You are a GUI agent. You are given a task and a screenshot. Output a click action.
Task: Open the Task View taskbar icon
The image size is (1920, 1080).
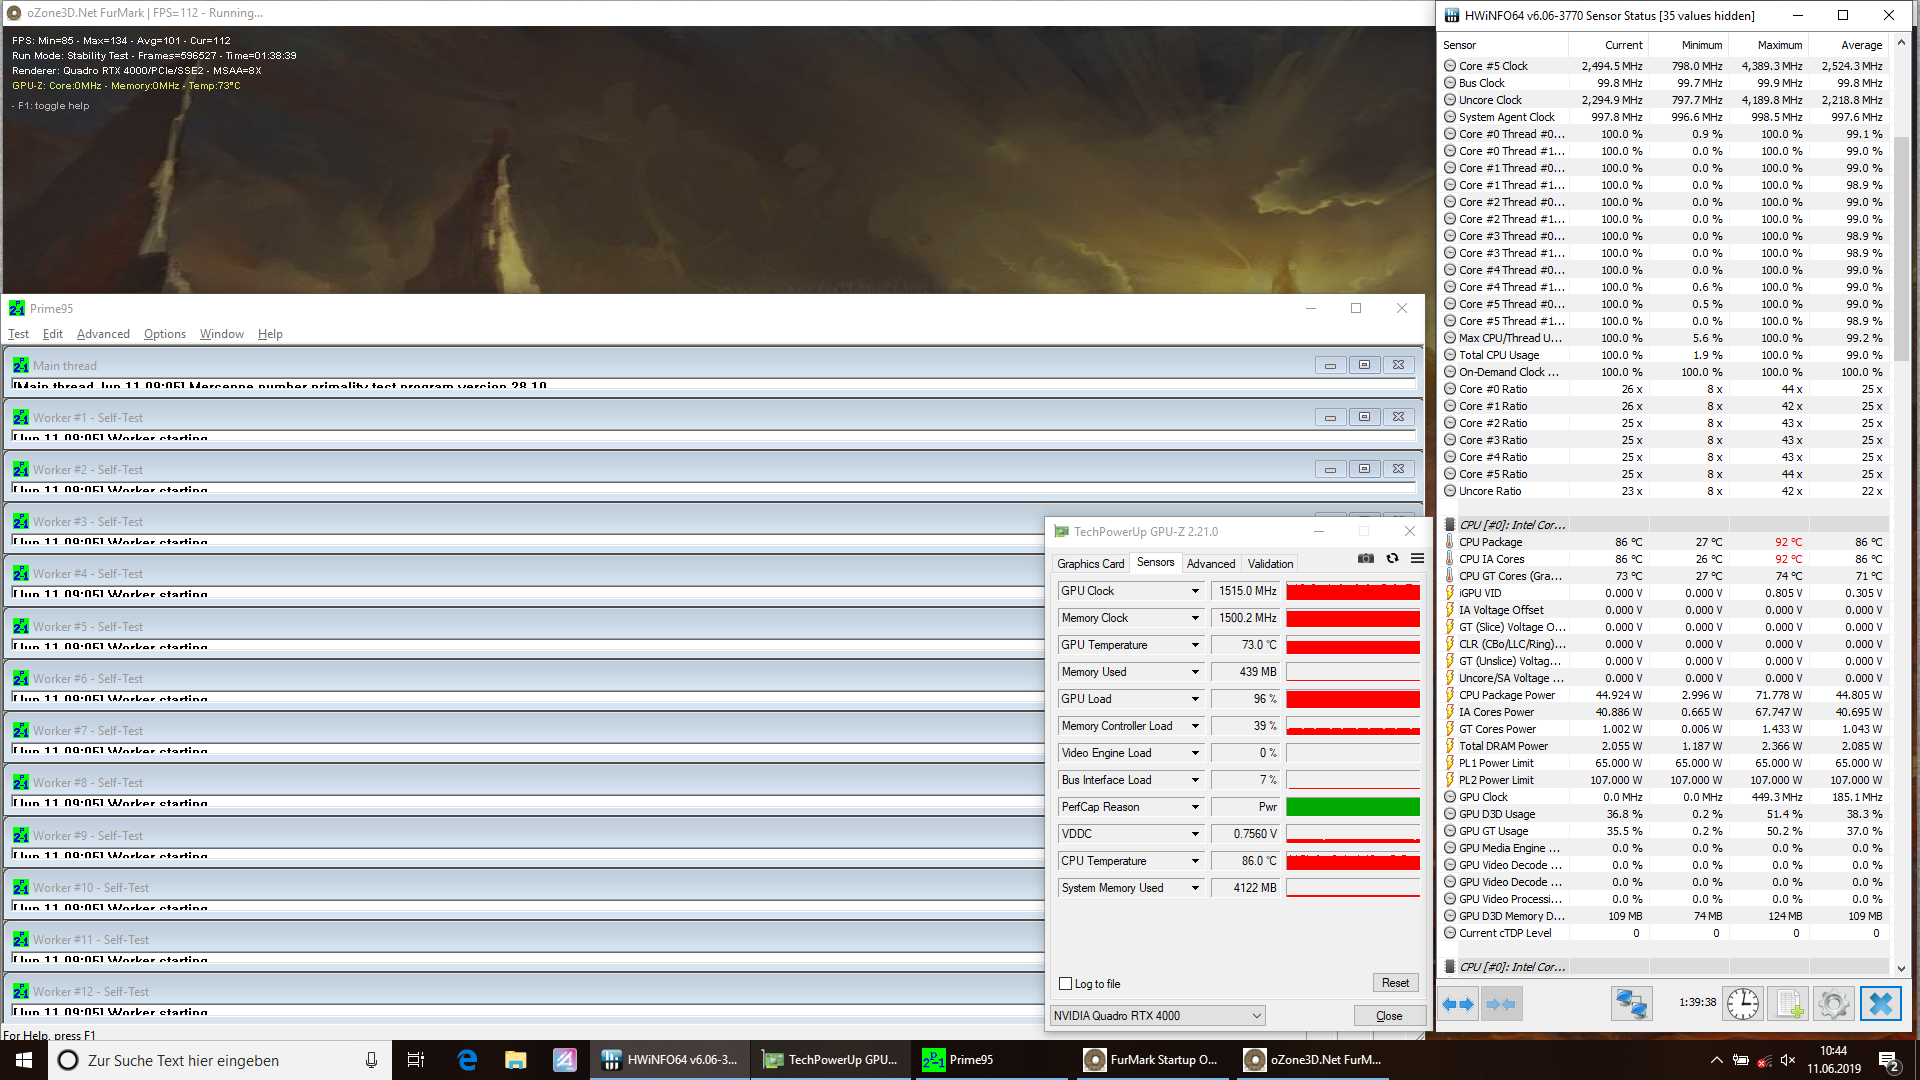click(416, 1060)
